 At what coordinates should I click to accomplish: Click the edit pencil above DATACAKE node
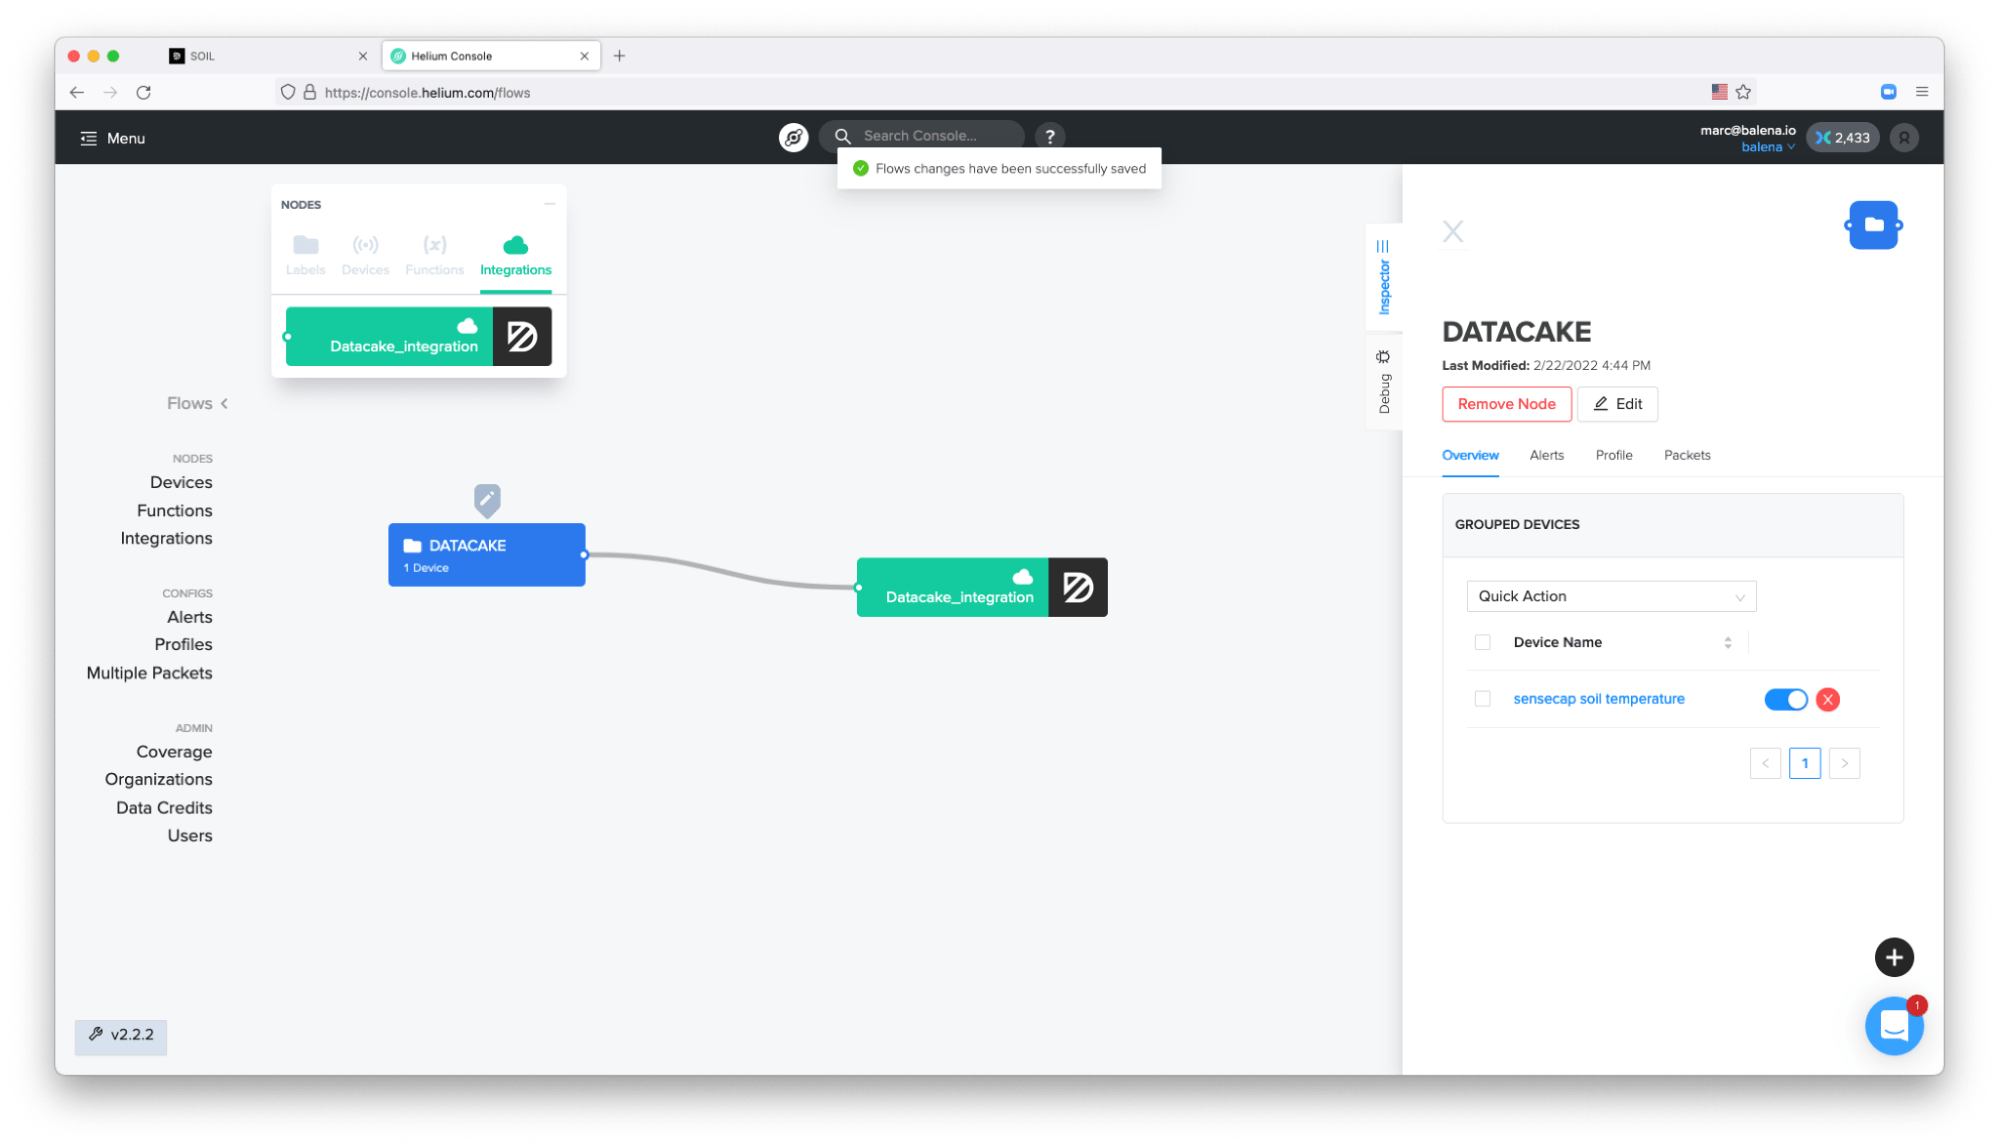[x=487, y=499]
